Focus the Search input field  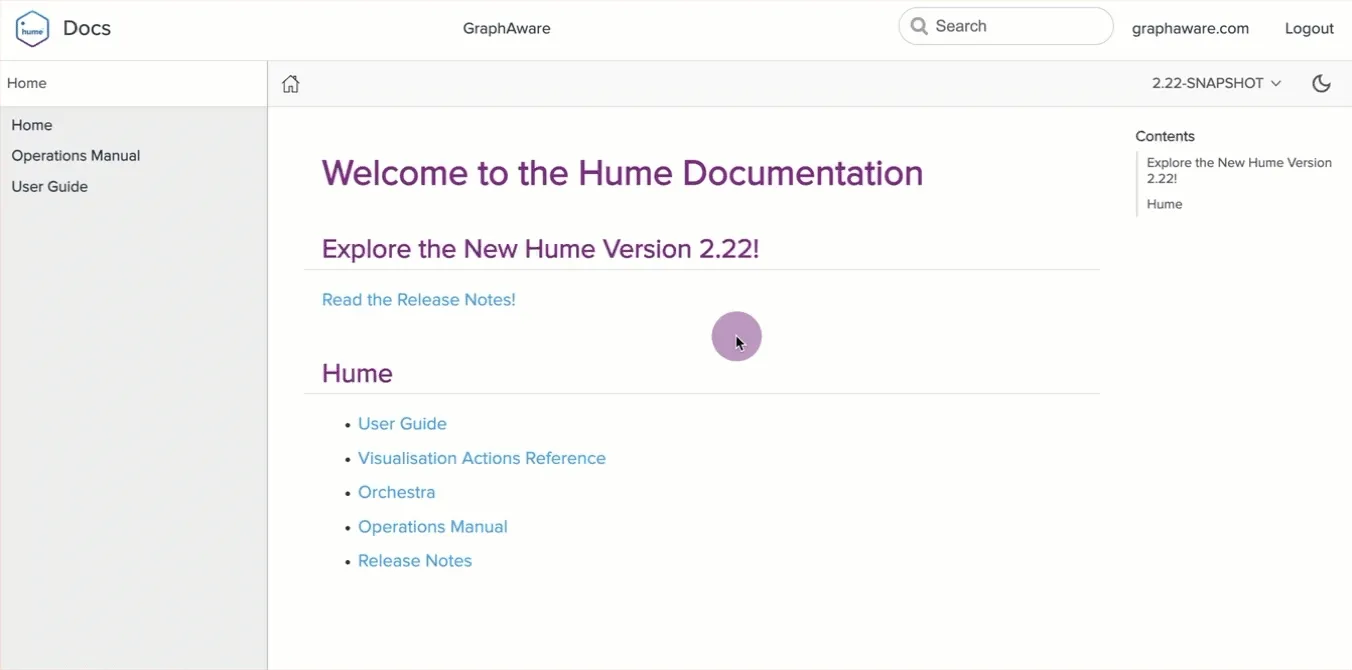[x=1006, y=27]
